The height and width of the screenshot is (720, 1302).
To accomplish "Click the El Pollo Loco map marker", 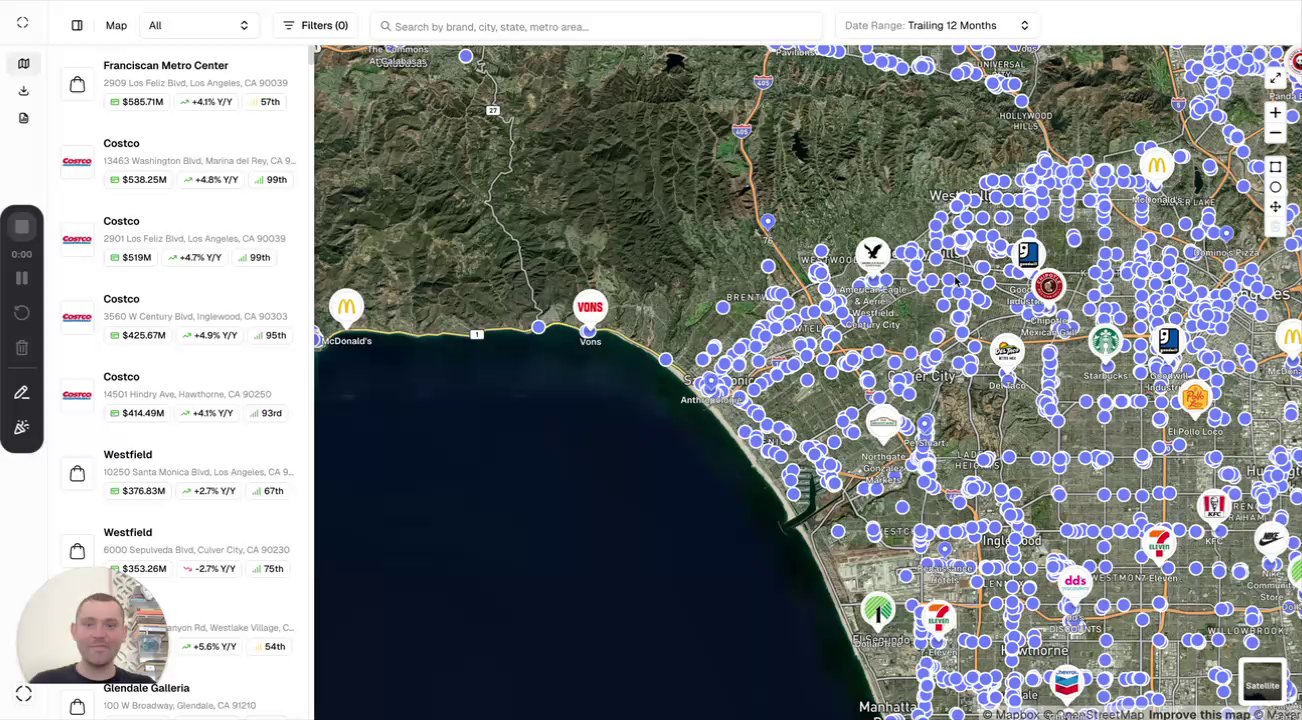I will tap(1194, 398).
